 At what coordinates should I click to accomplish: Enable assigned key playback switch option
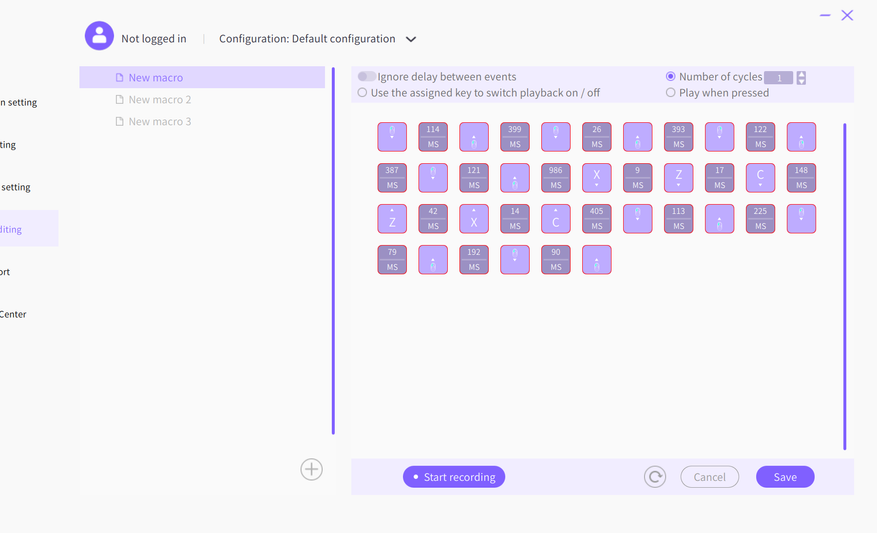coord(363,93)
